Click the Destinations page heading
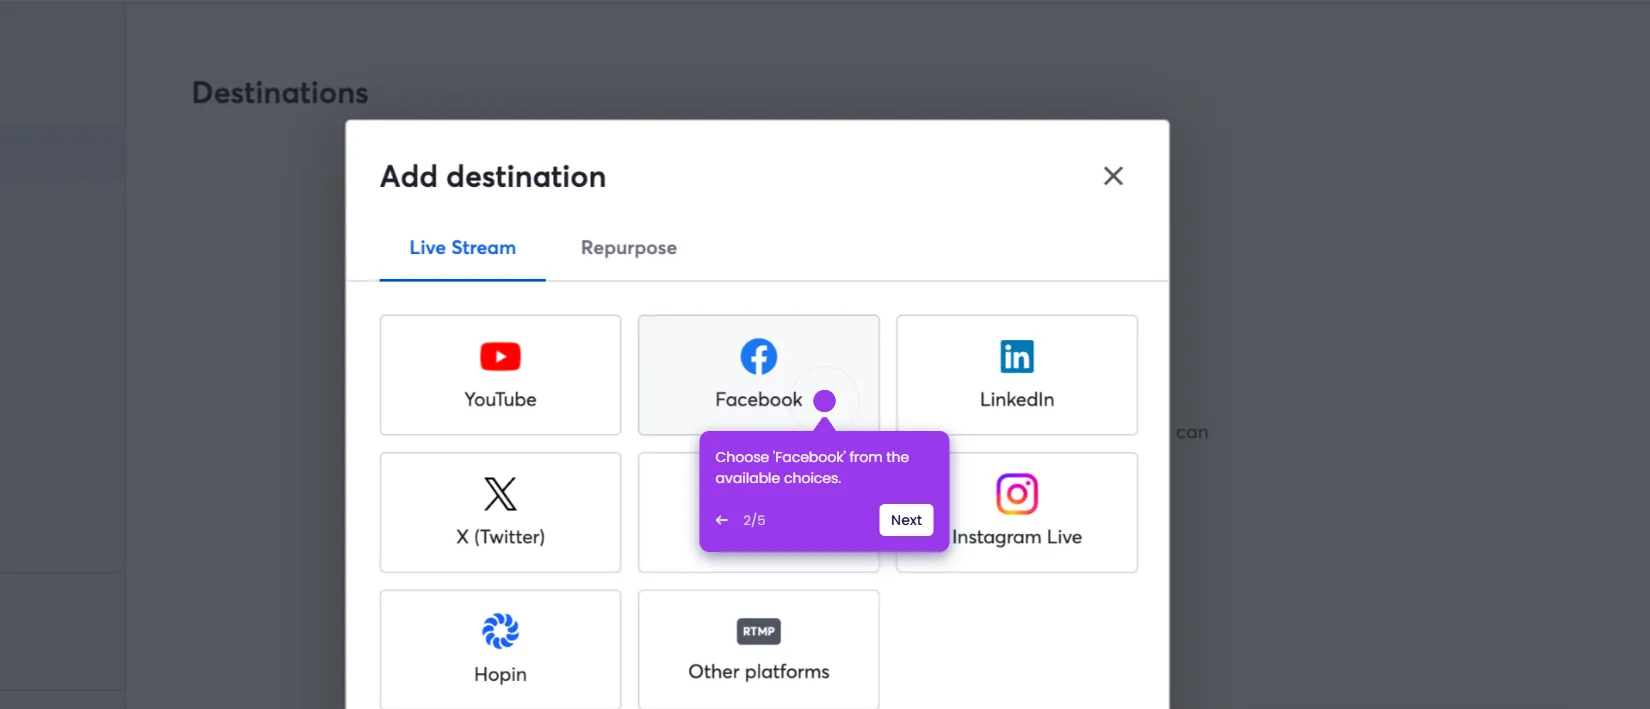This screenshot has width=1650, height=709. [280, 93]
